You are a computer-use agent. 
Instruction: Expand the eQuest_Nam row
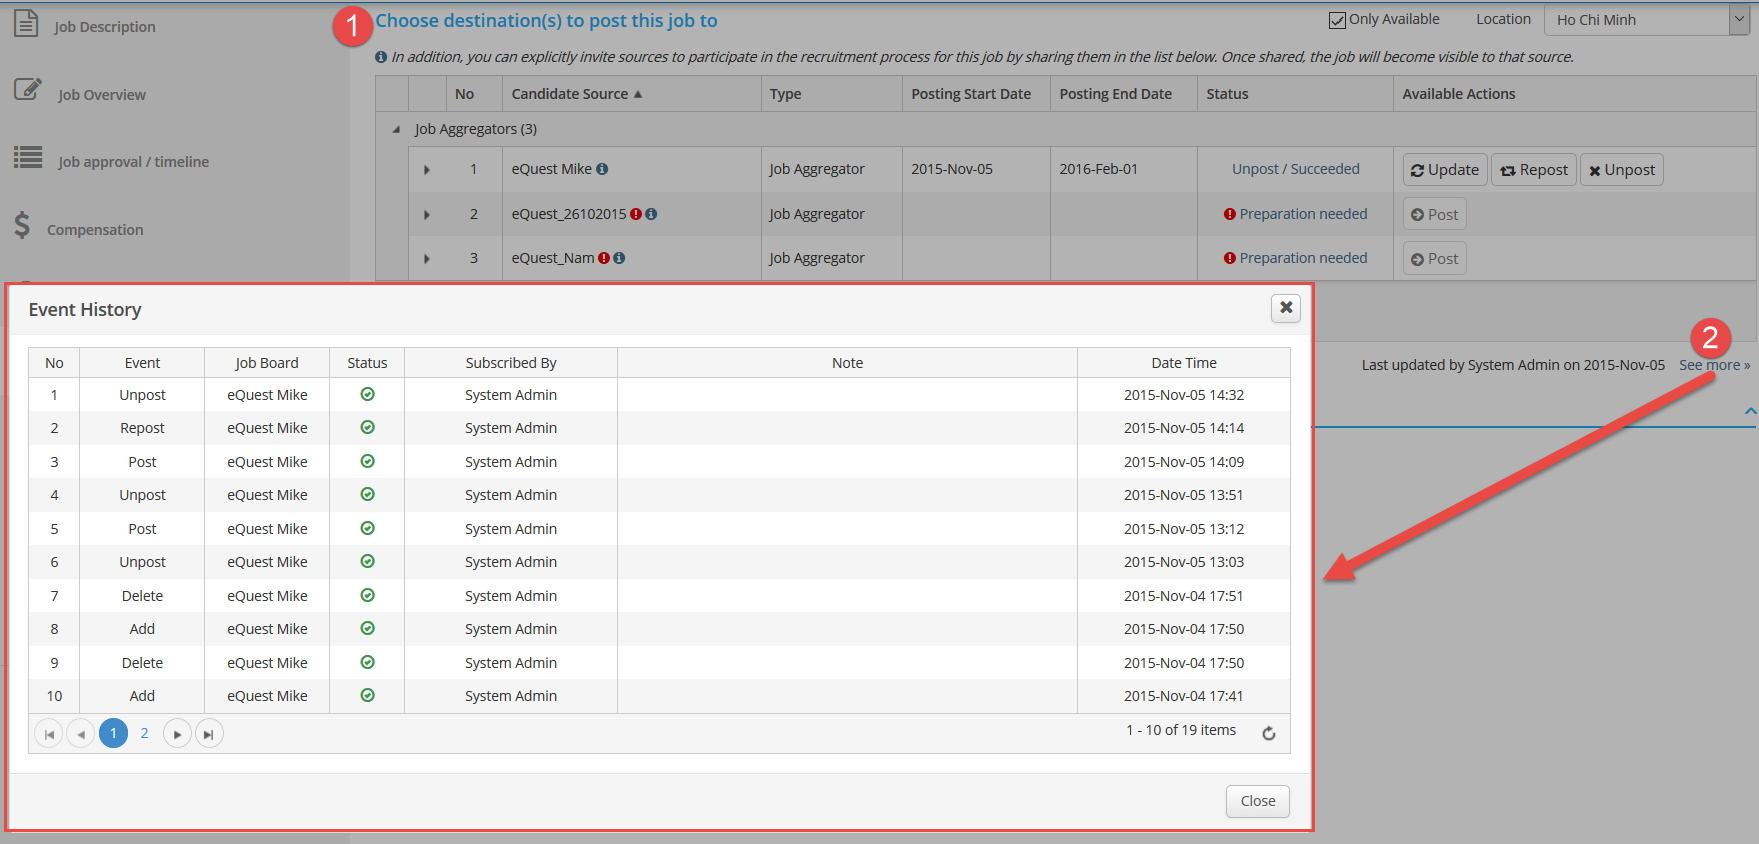[427, 259]
